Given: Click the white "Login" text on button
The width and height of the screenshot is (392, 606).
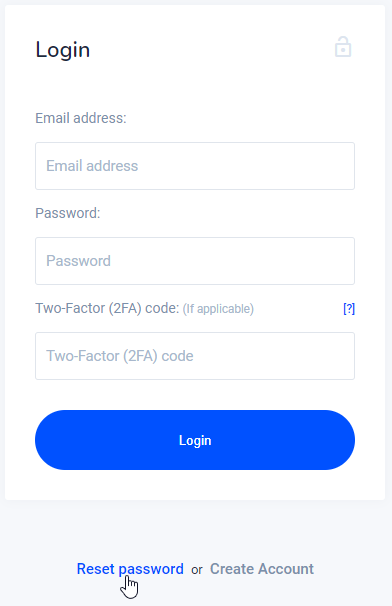Looking at the screenshot, I should click(x=195, y=441).
